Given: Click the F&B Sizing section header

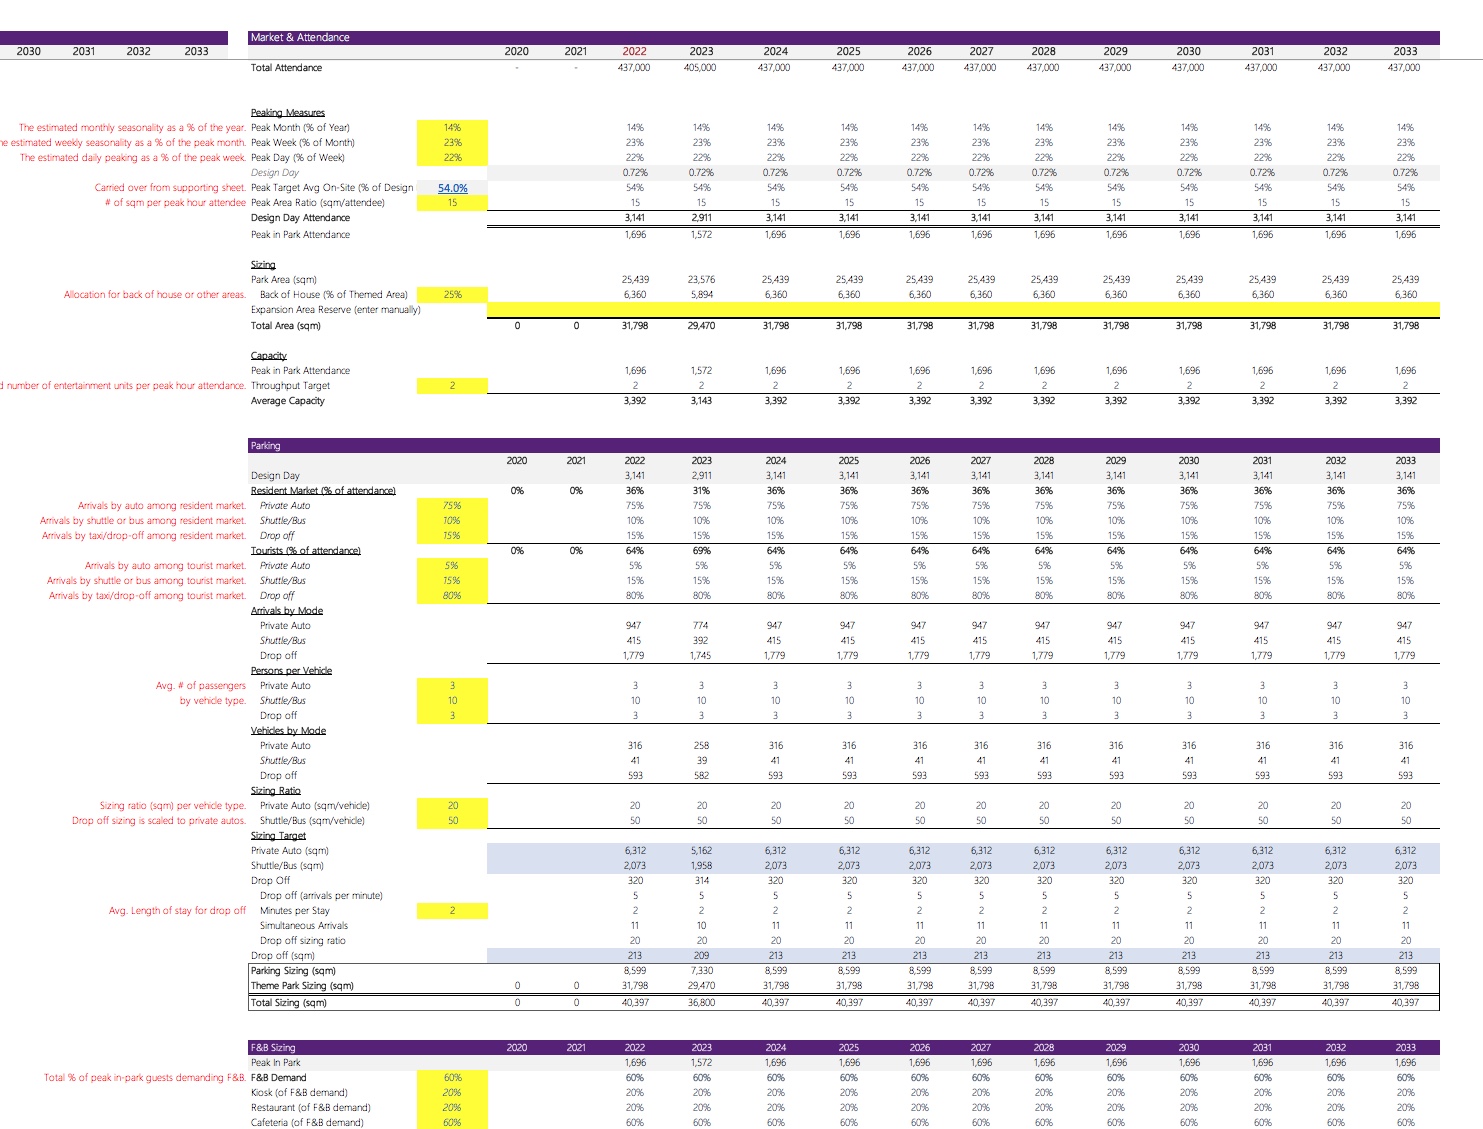Looking at the screenshot, I should [844, 1048].
